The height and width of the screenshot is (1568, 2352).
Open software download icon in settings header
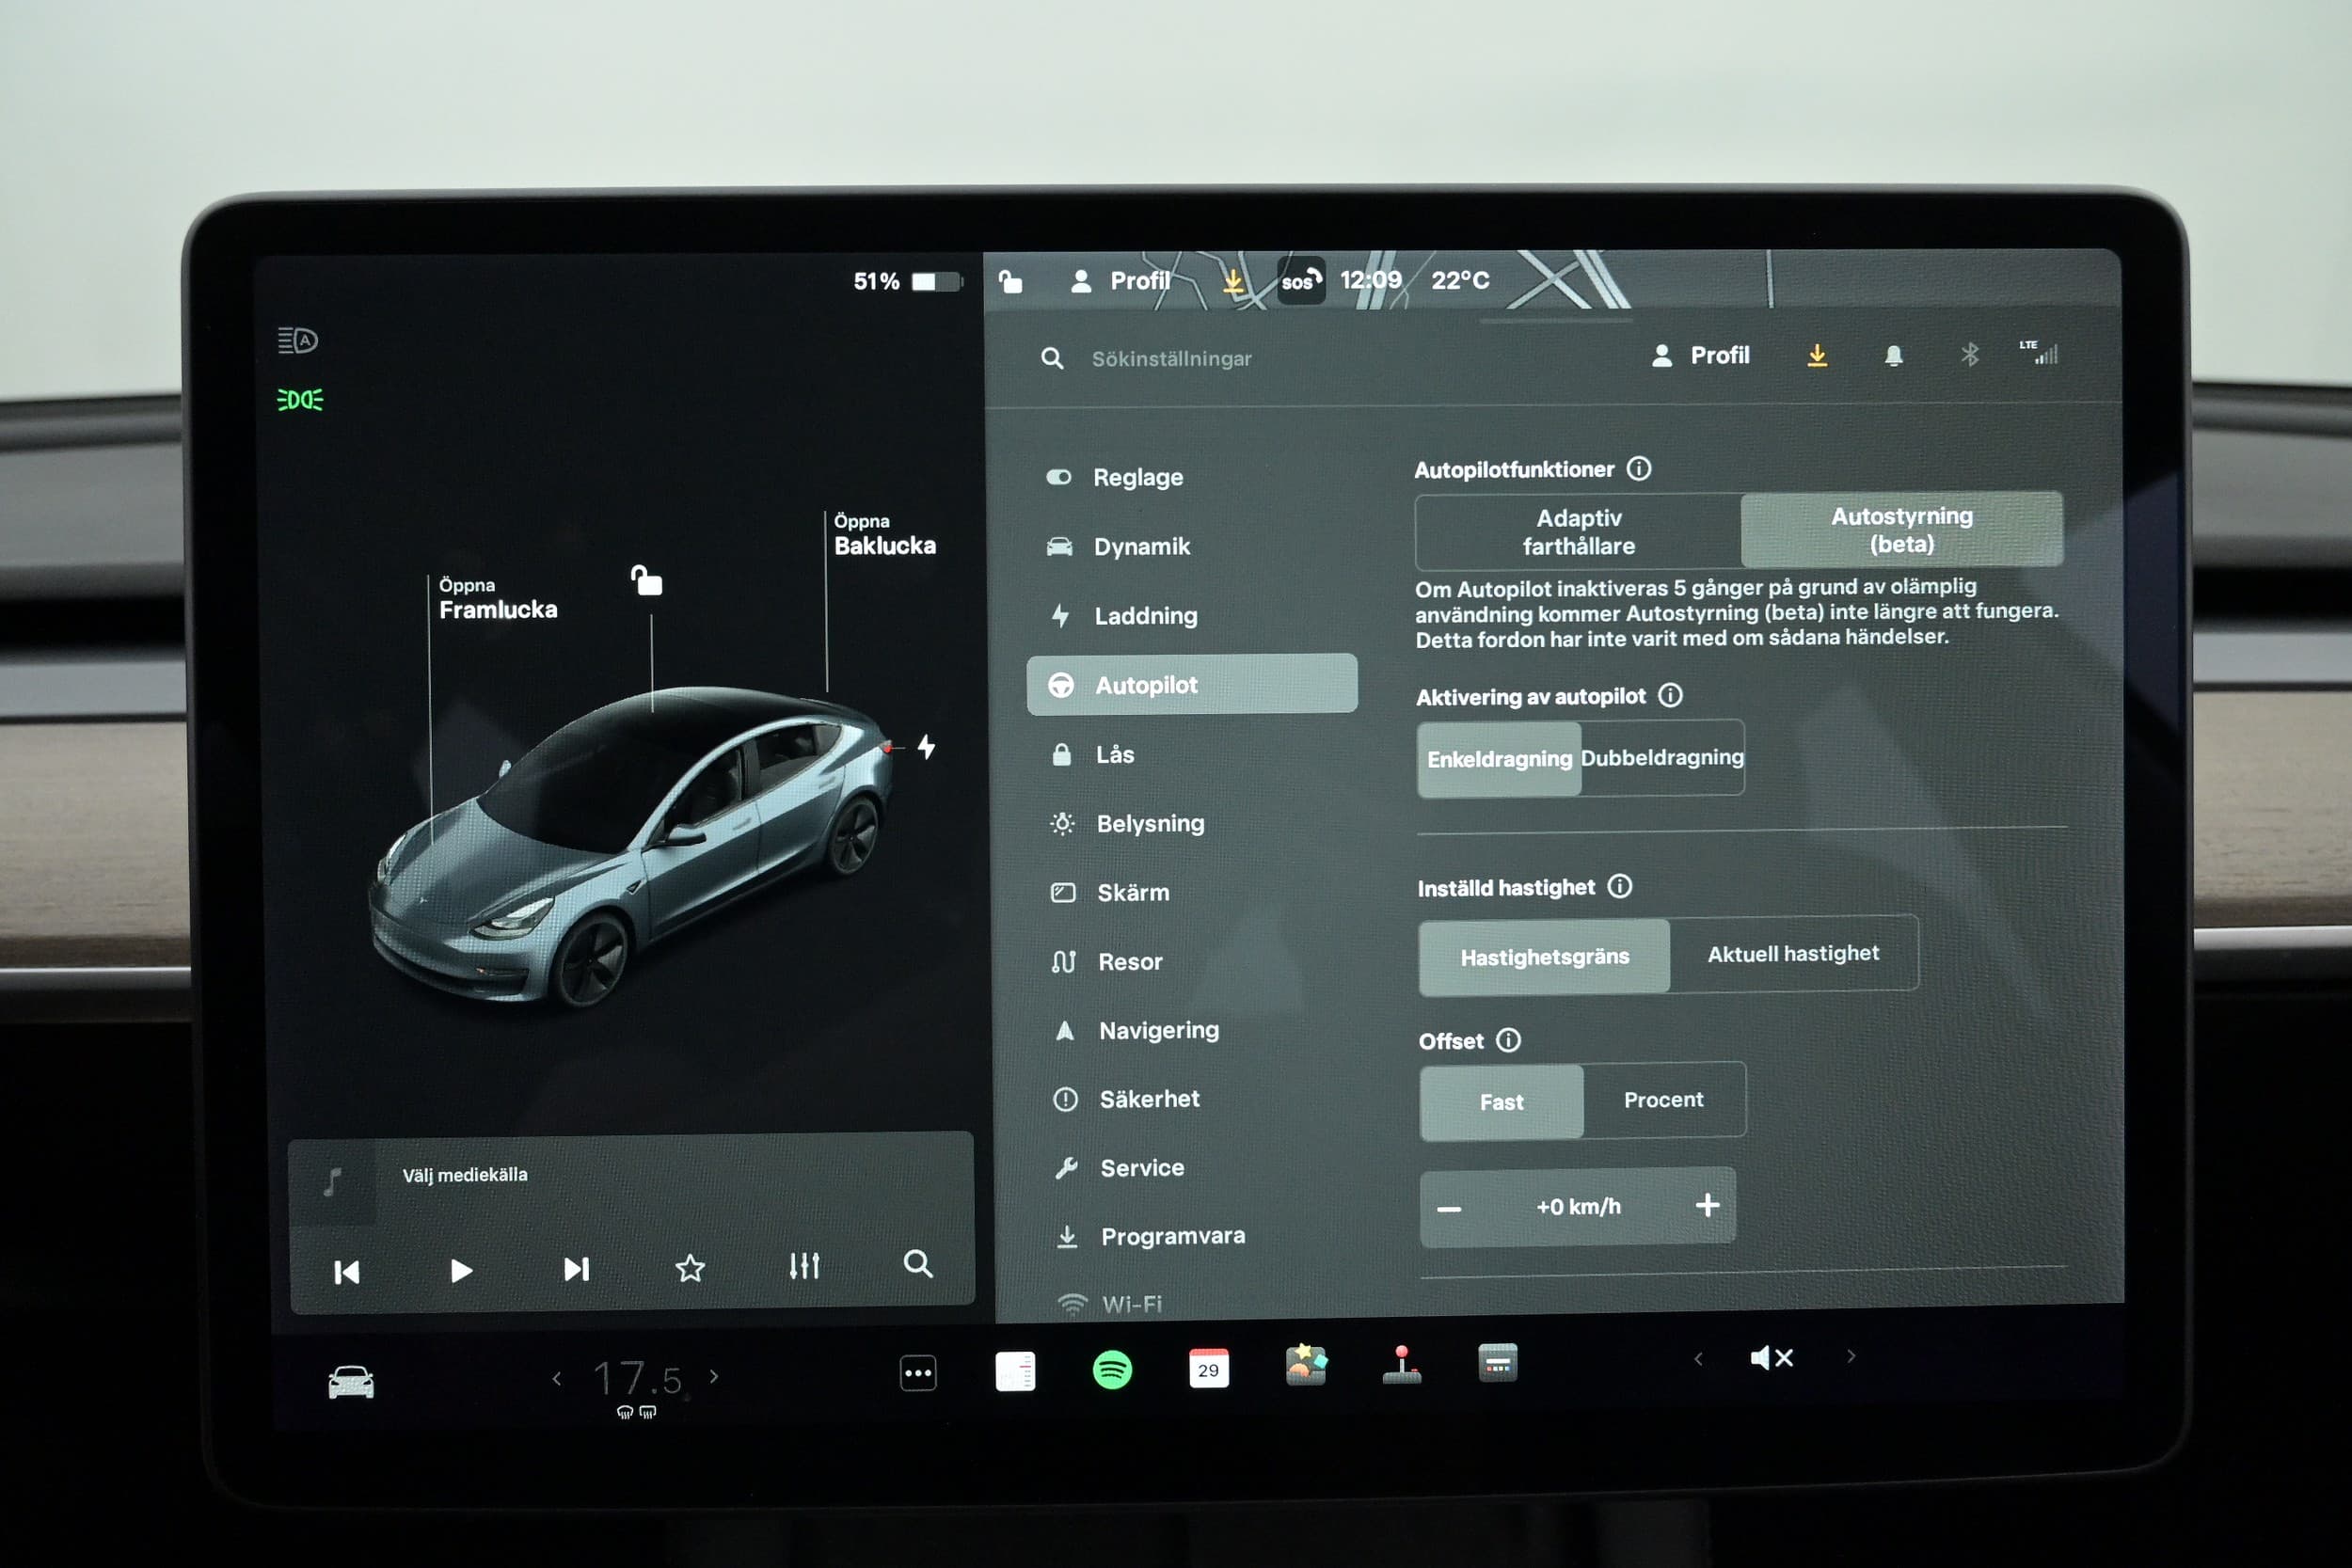click(x=1817, y=355)
